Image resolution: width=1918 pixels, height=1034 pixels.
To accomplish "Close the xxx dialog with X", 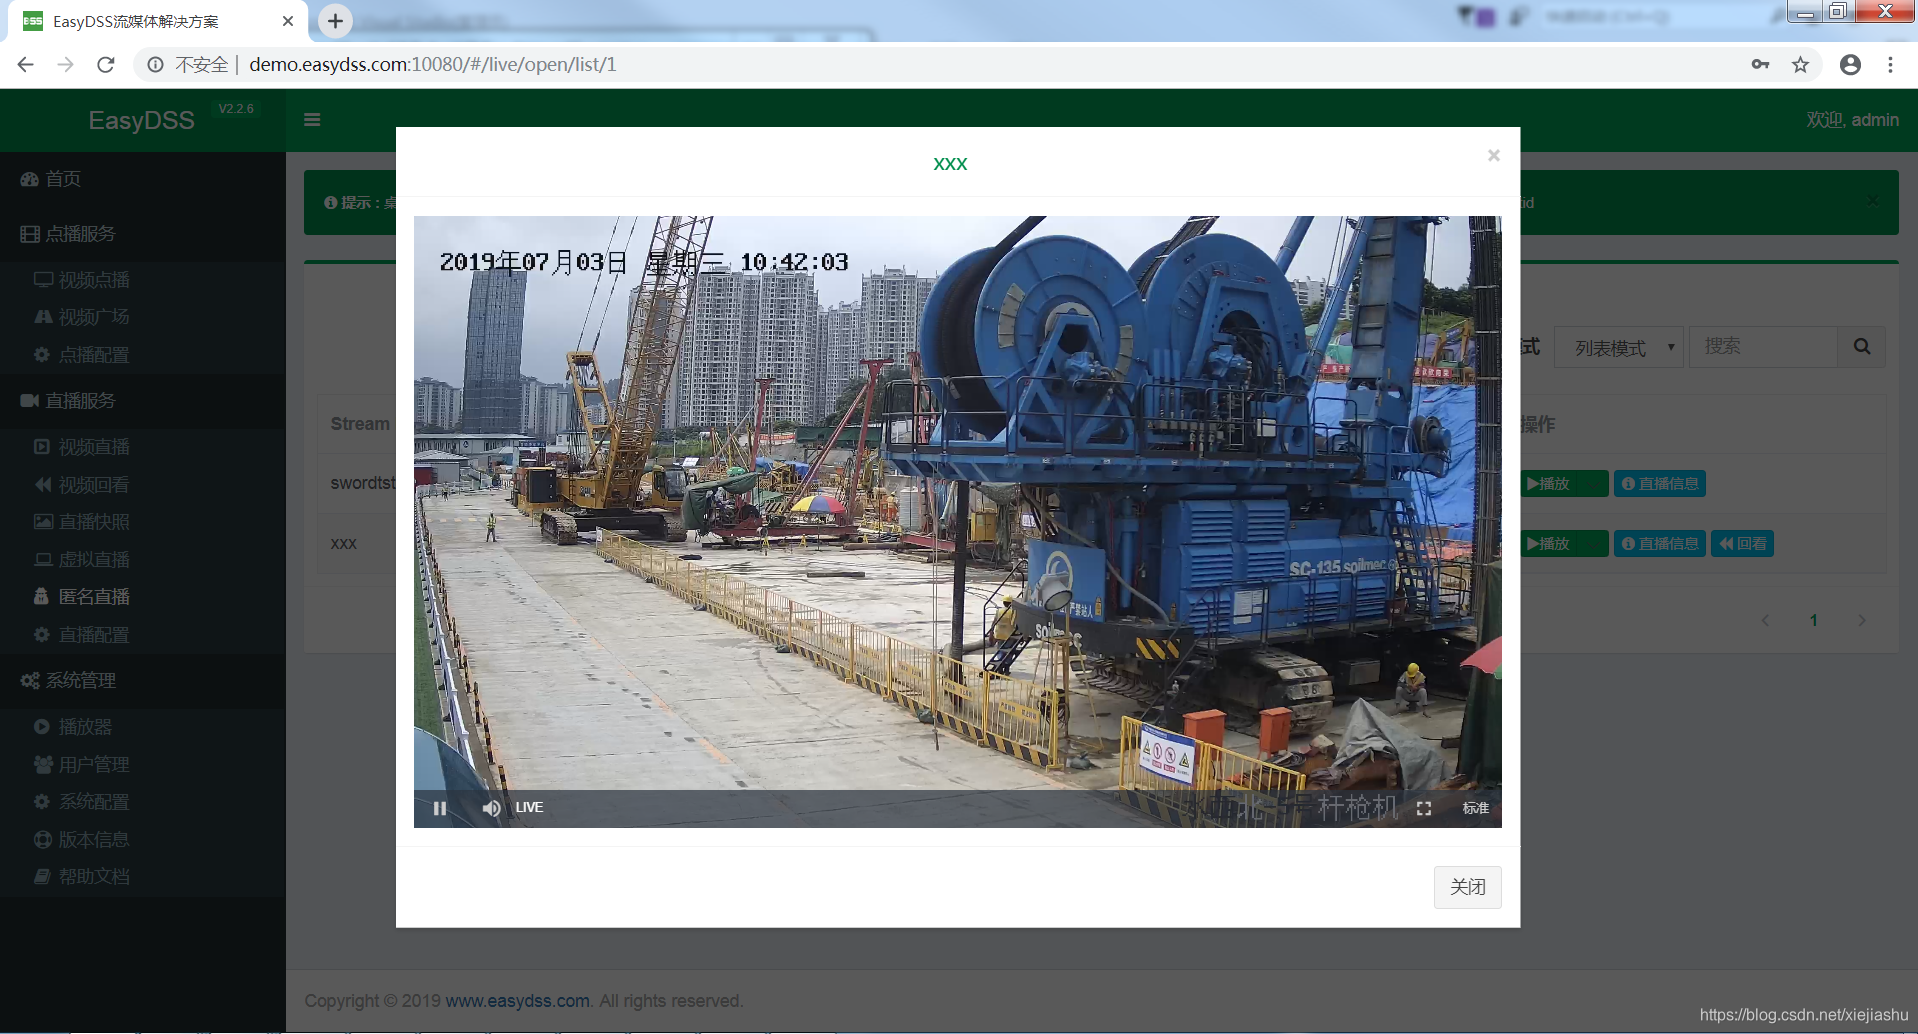I will pos(1493,155).
